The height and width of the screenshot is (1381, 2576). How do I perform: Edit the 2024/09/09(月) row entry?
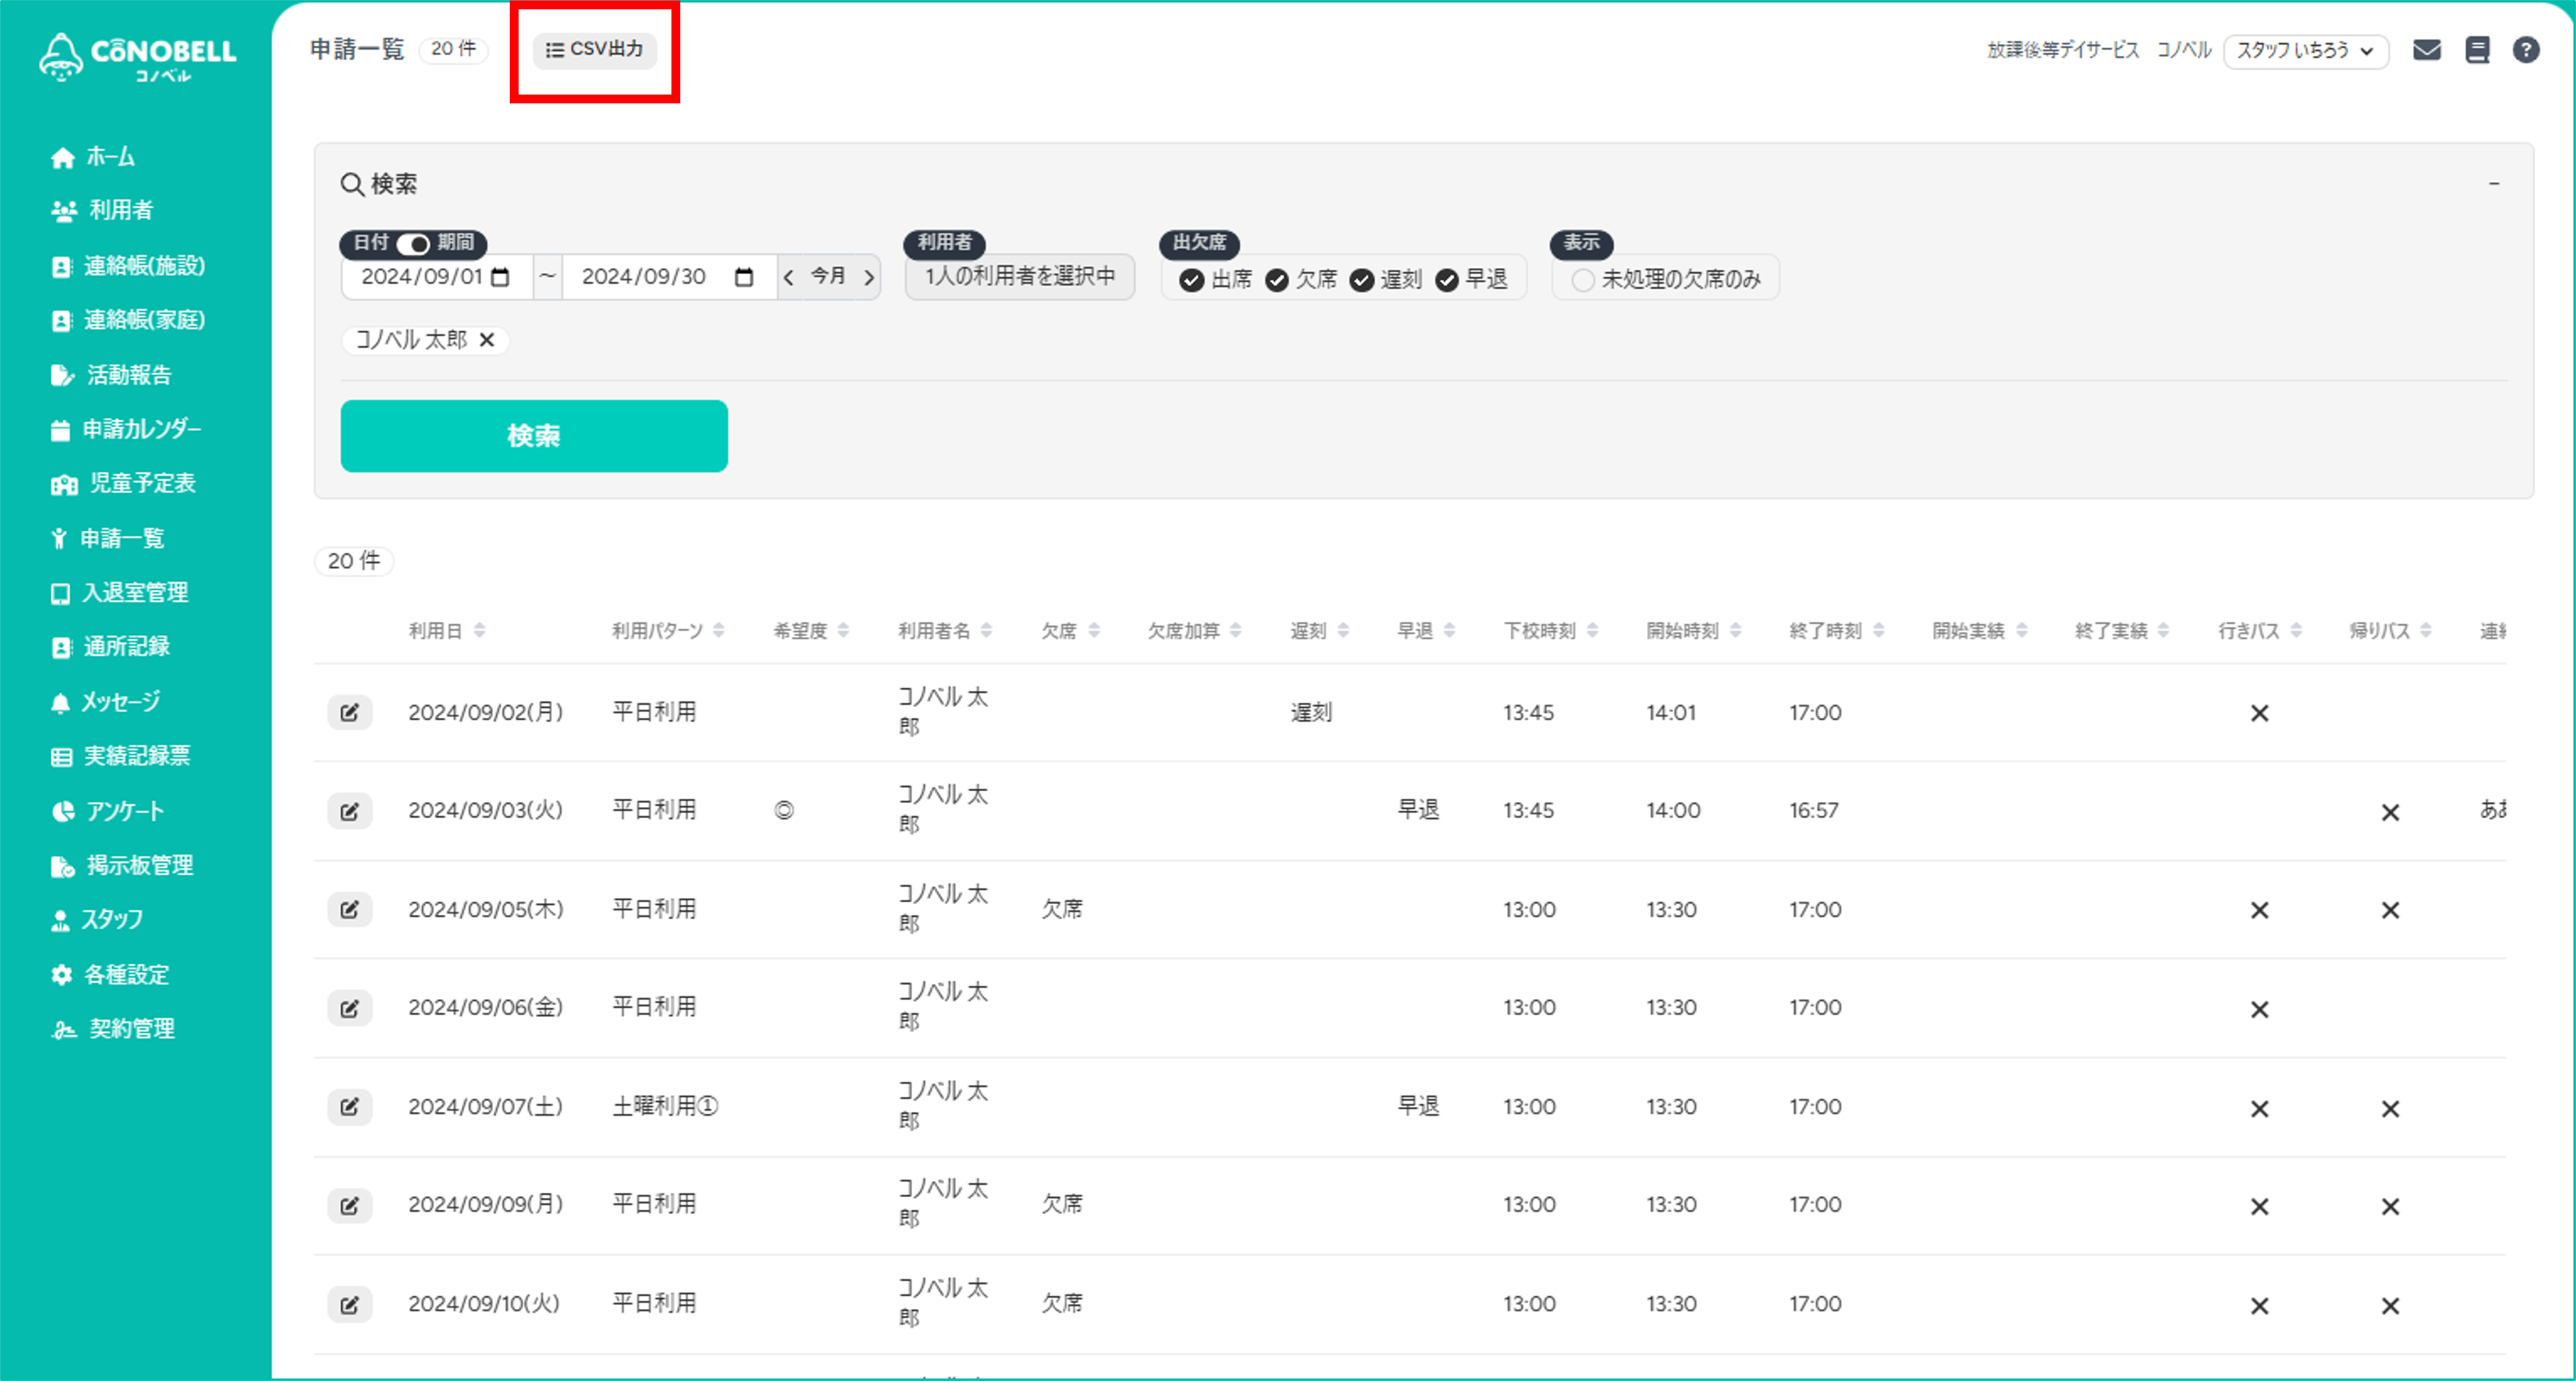click(349, 1205)
